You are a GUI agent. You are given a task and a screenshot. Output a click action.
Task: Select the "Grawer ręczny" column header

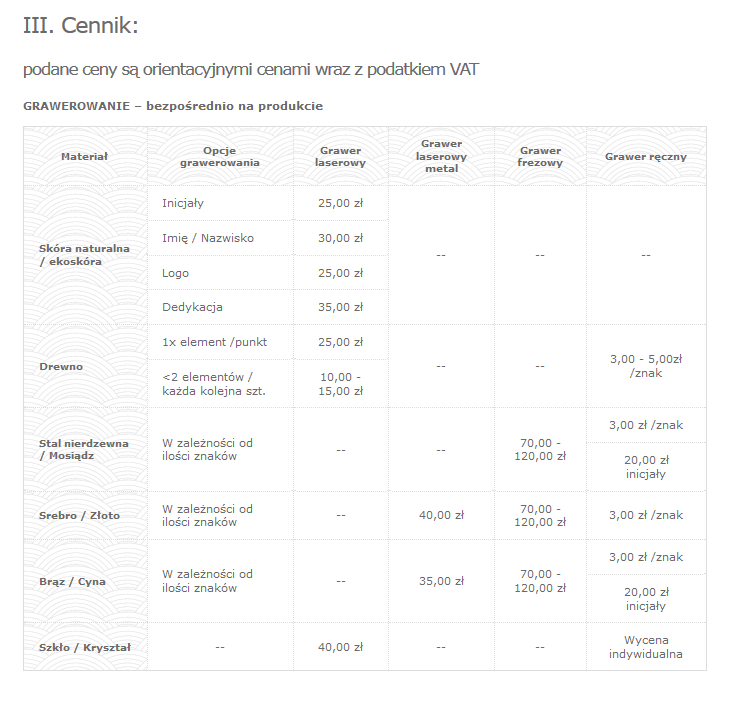tap(645, 156)
